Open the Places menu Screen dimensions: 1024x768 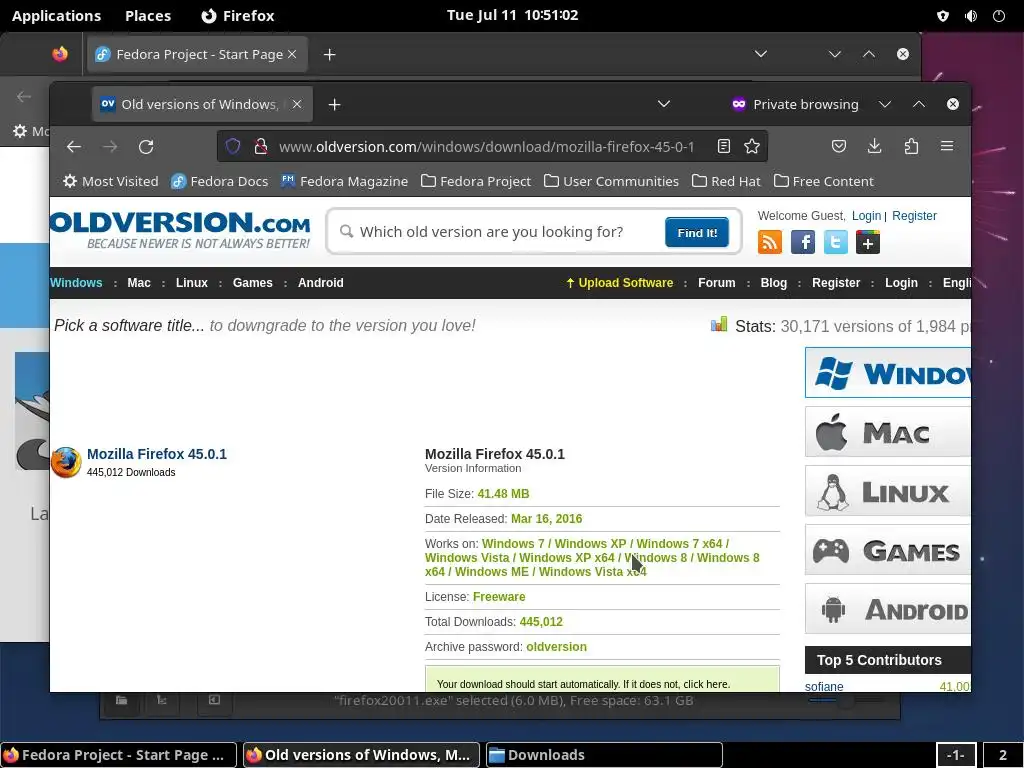(x=148, y=16)
